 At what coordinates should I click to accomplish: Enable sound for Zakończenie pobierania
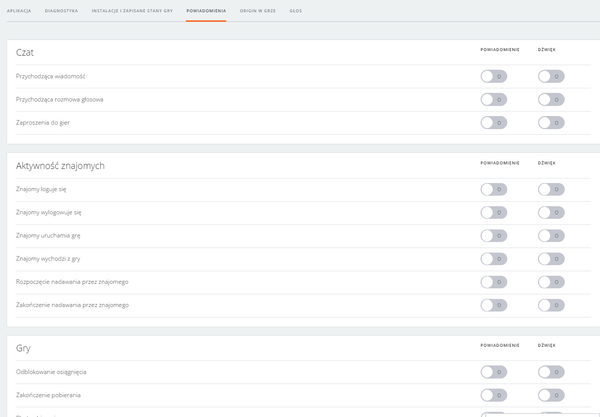550,394
